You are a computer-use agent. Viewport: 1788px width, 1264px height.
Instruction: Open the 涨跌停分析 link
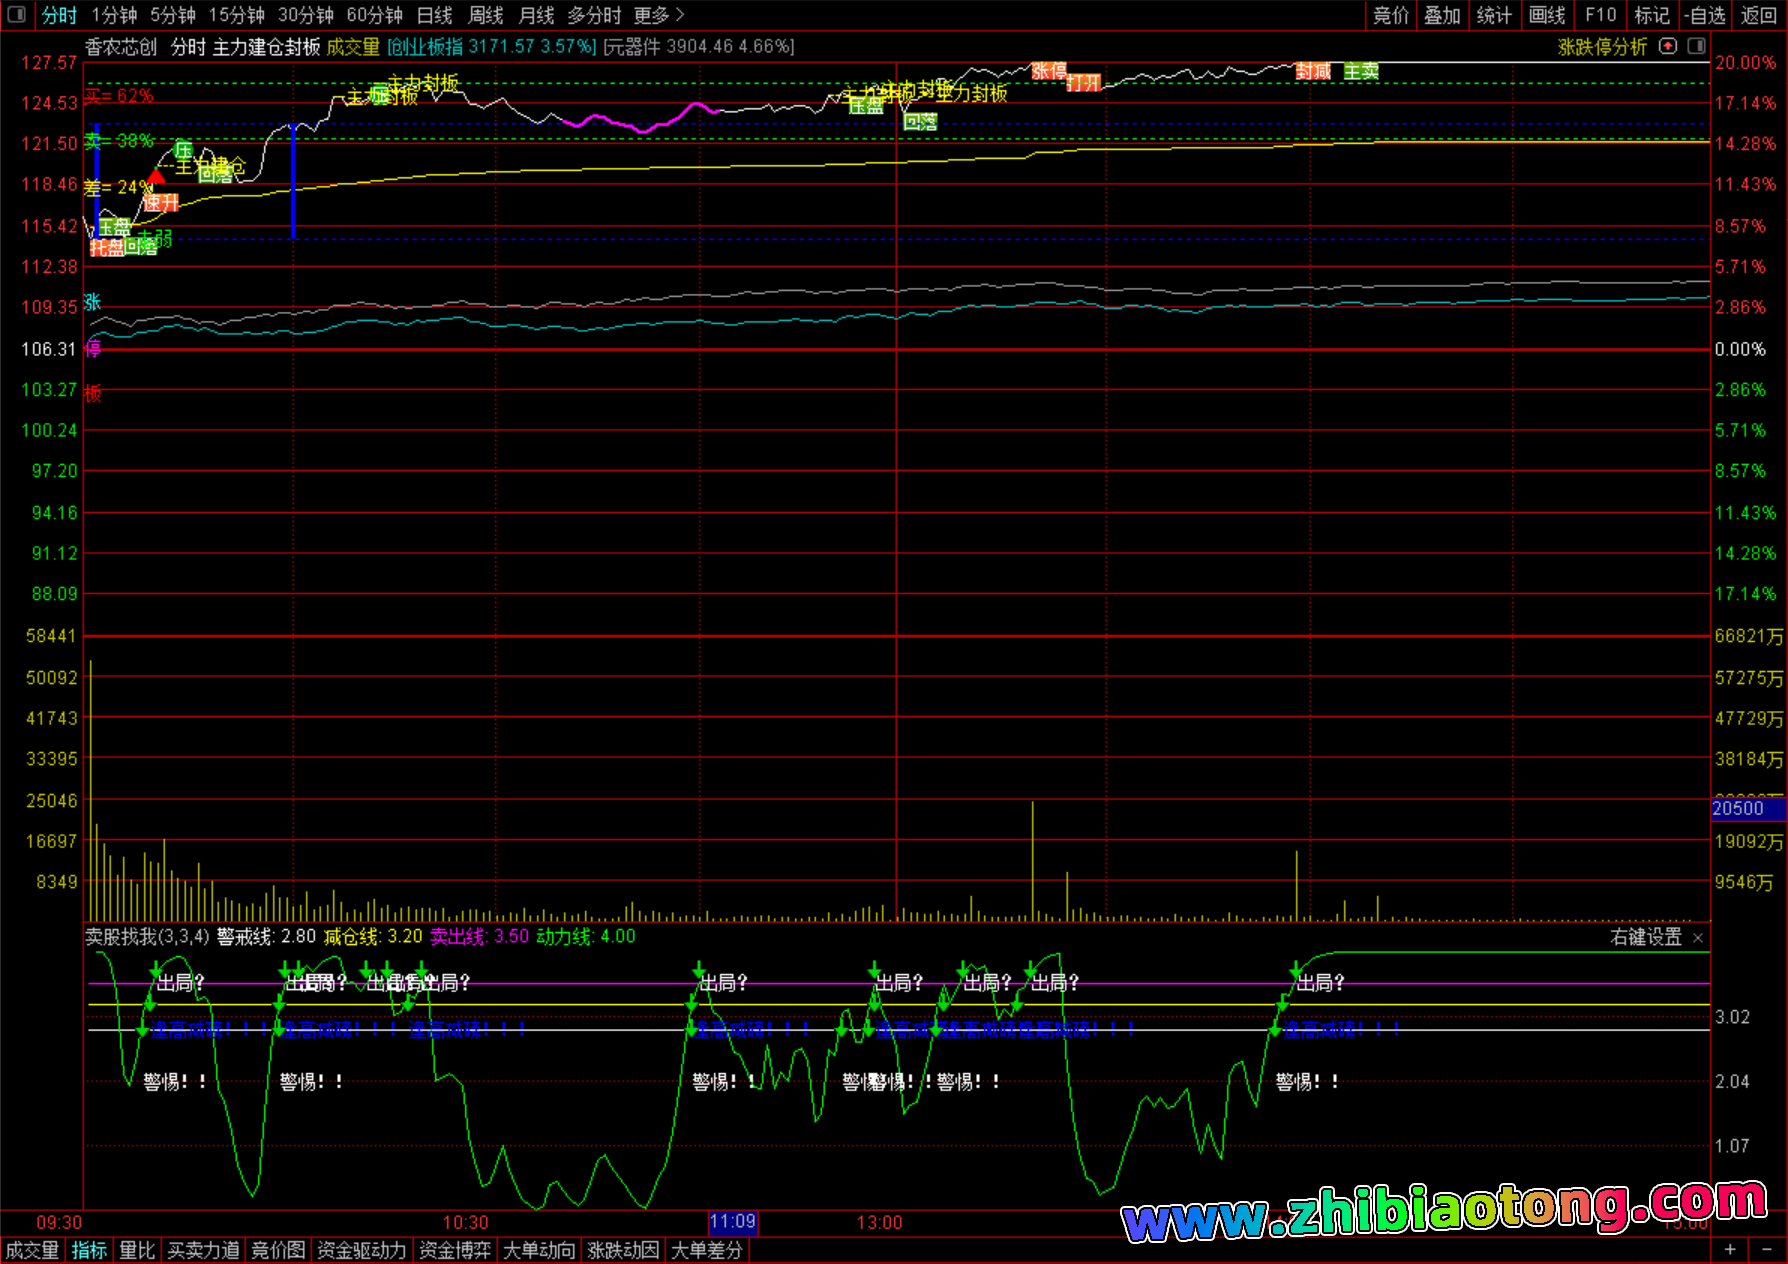[1602, 47]
